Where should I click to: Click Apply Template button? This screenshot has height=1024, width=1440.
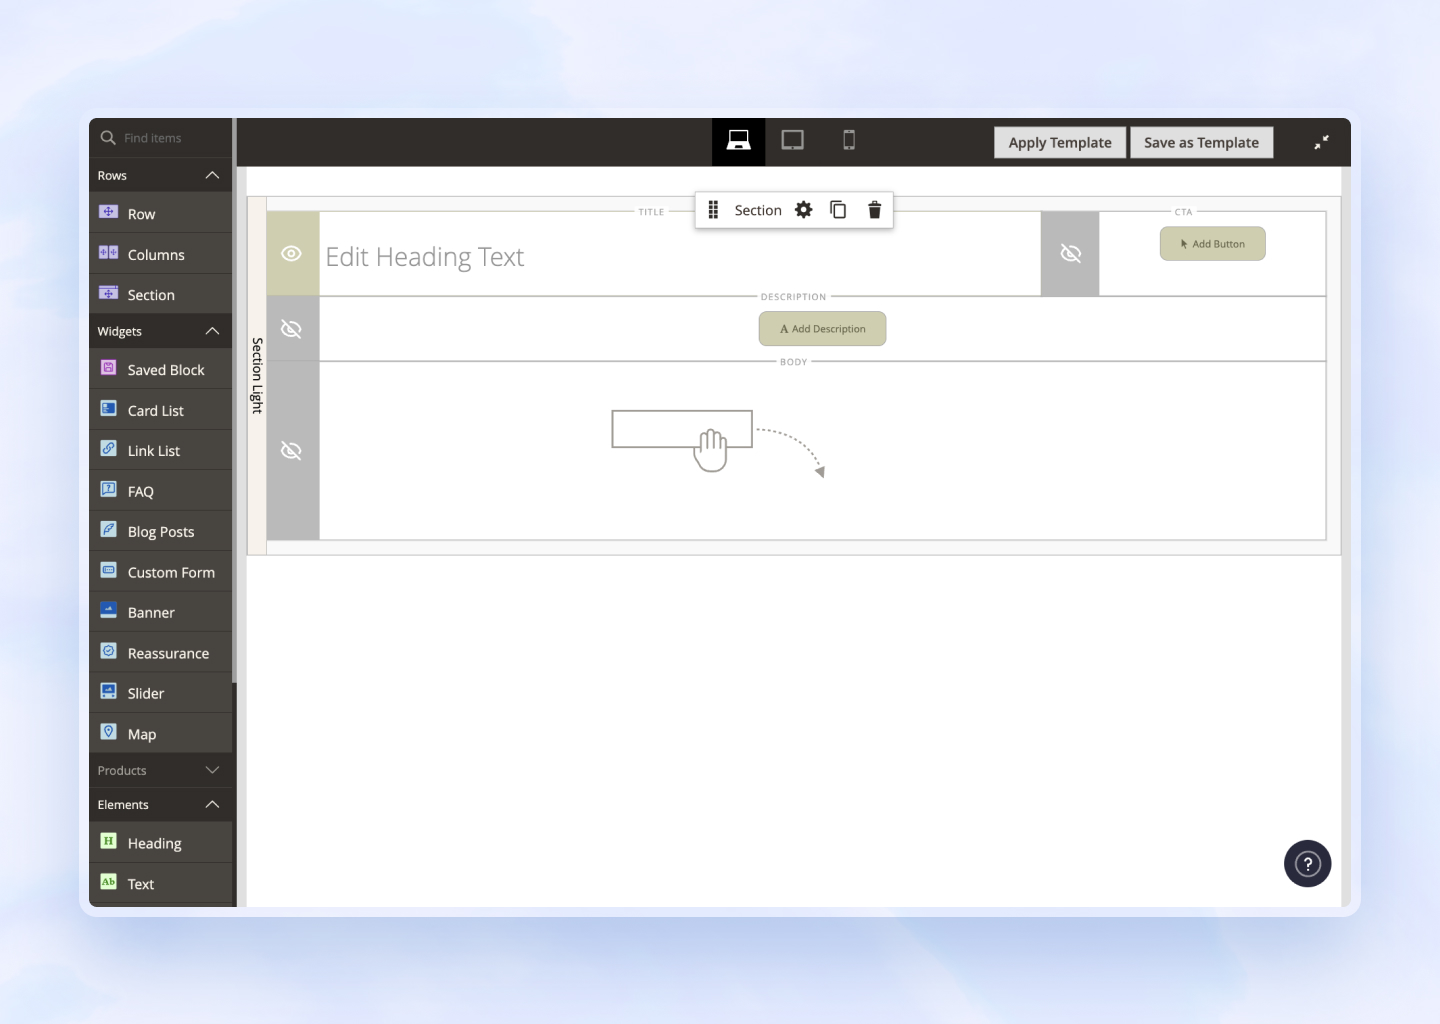[1060, 142]
